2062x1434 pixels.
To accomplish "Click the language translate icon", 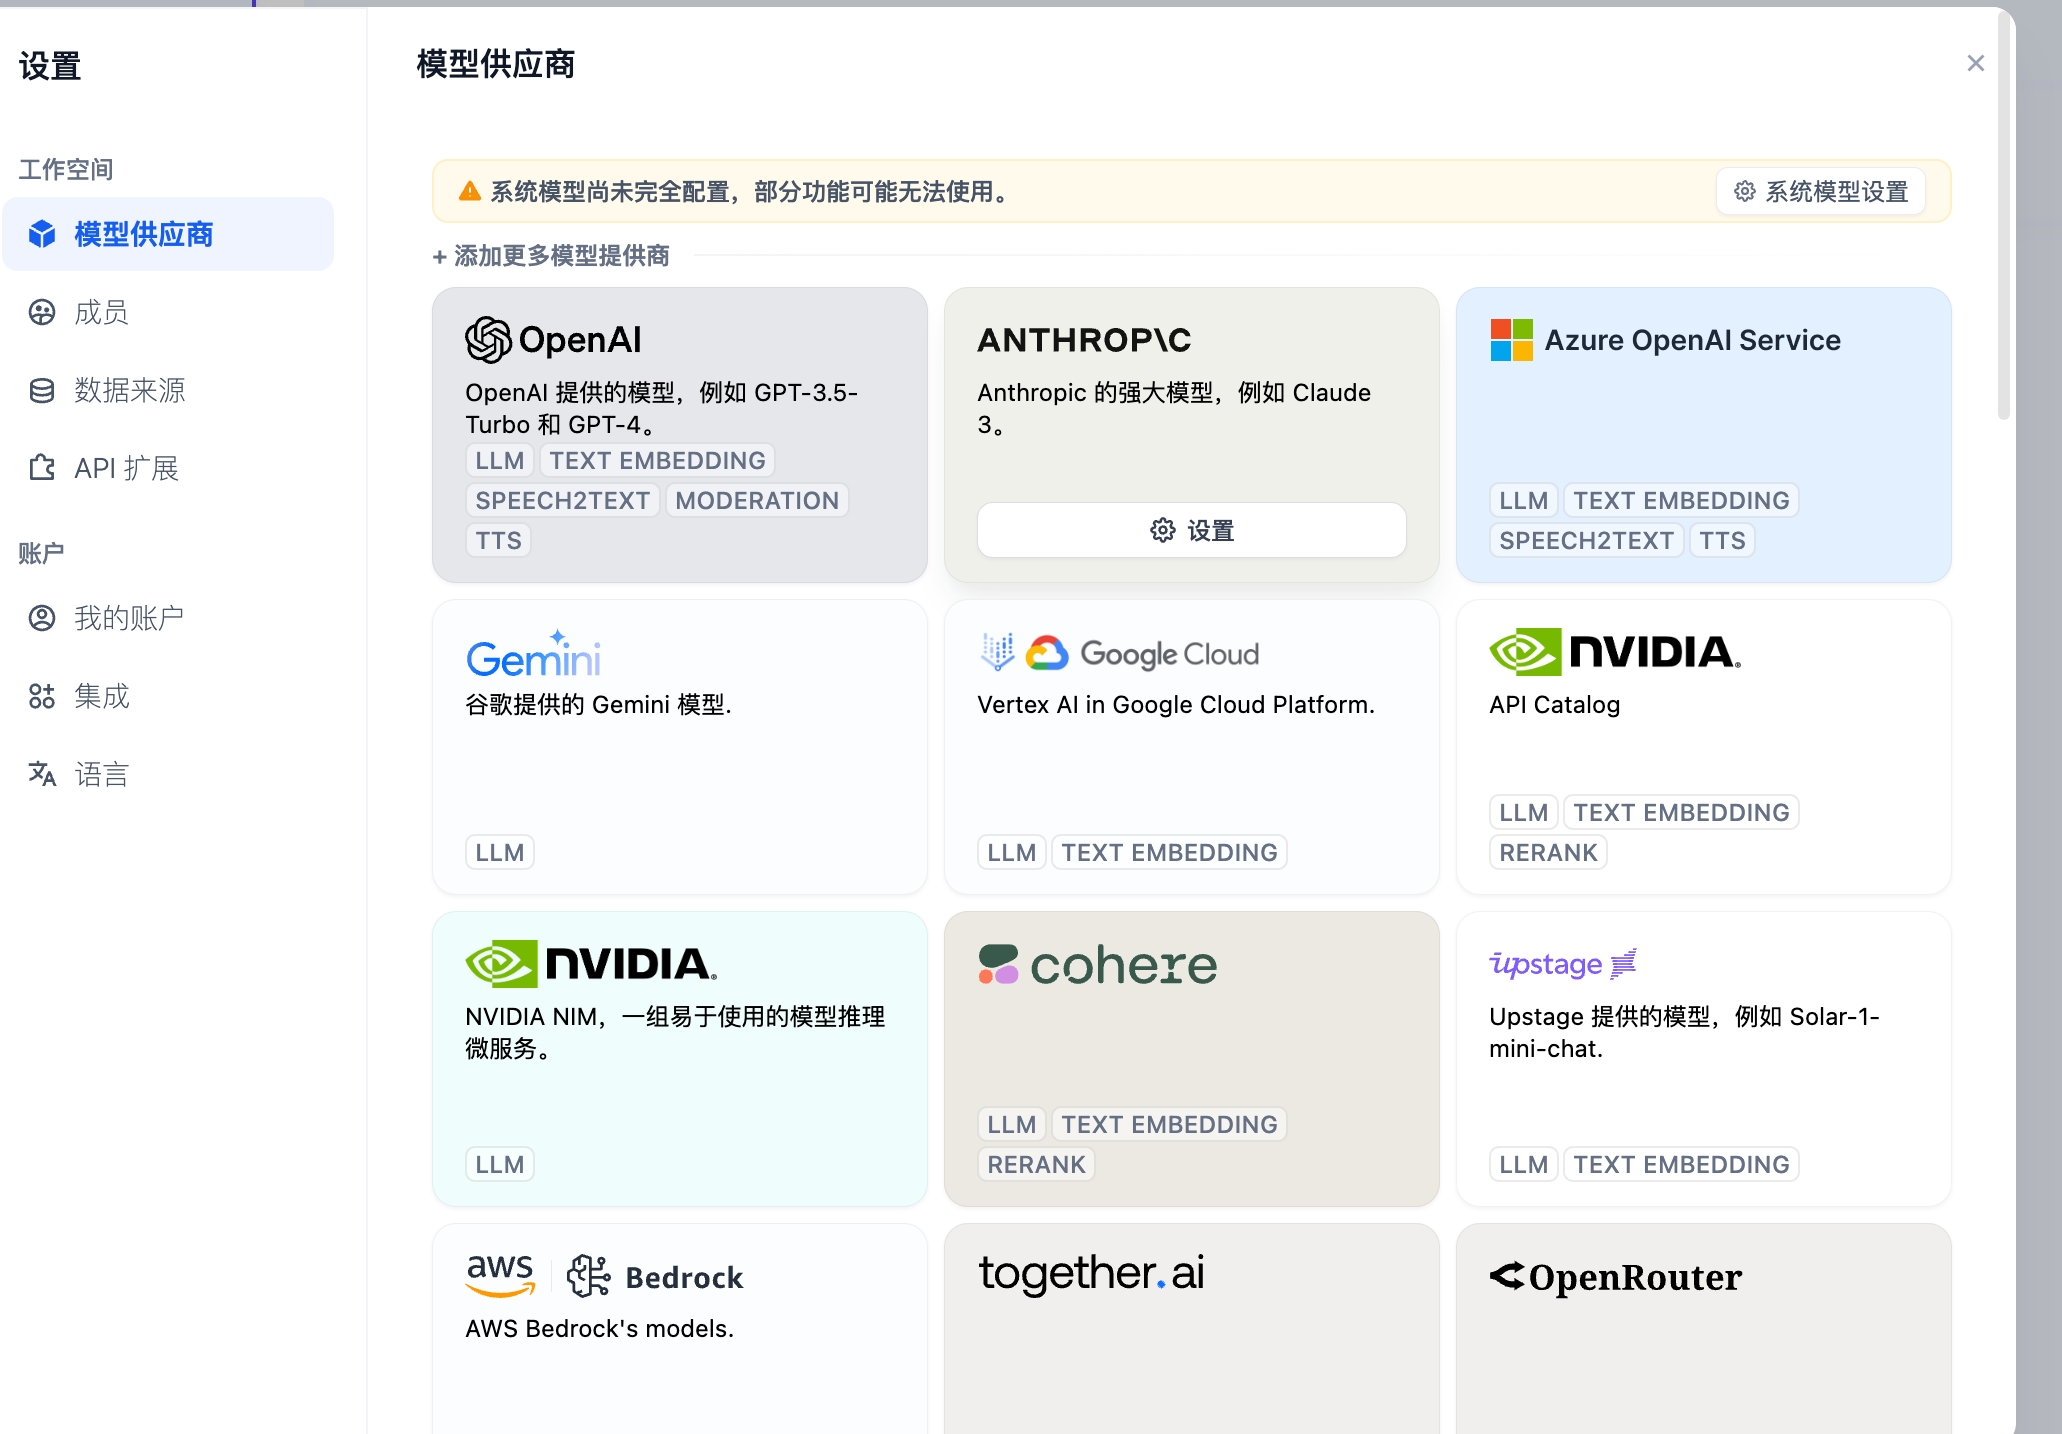I will point(42,774).
